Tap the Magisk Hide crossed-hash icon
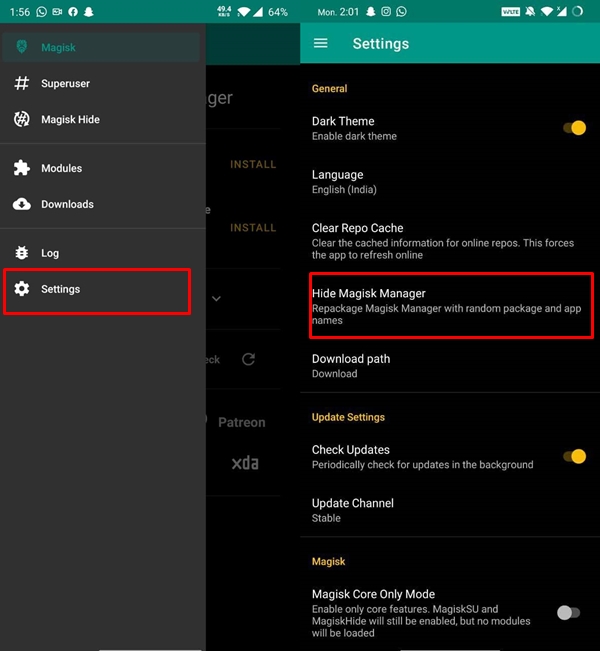This screenshot has height=651, width=600. (22, 120)
